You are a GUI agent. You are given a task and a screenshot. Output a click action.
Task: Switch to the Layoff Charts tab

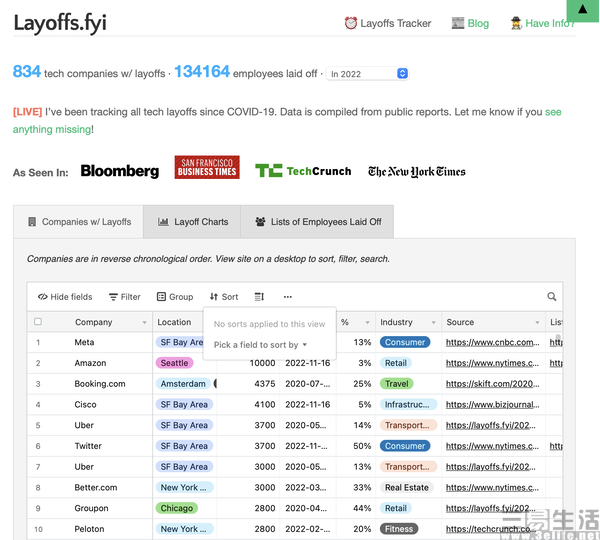tap(192, 222)
